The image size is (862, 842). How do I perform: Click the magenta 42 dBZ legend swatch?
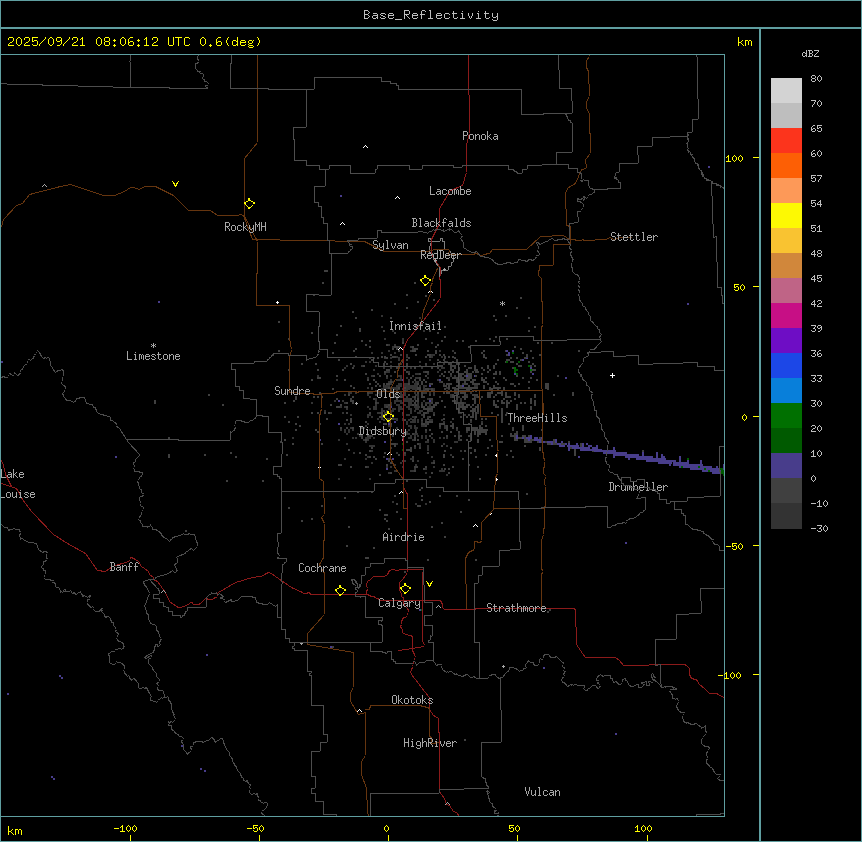pos(786,315)
